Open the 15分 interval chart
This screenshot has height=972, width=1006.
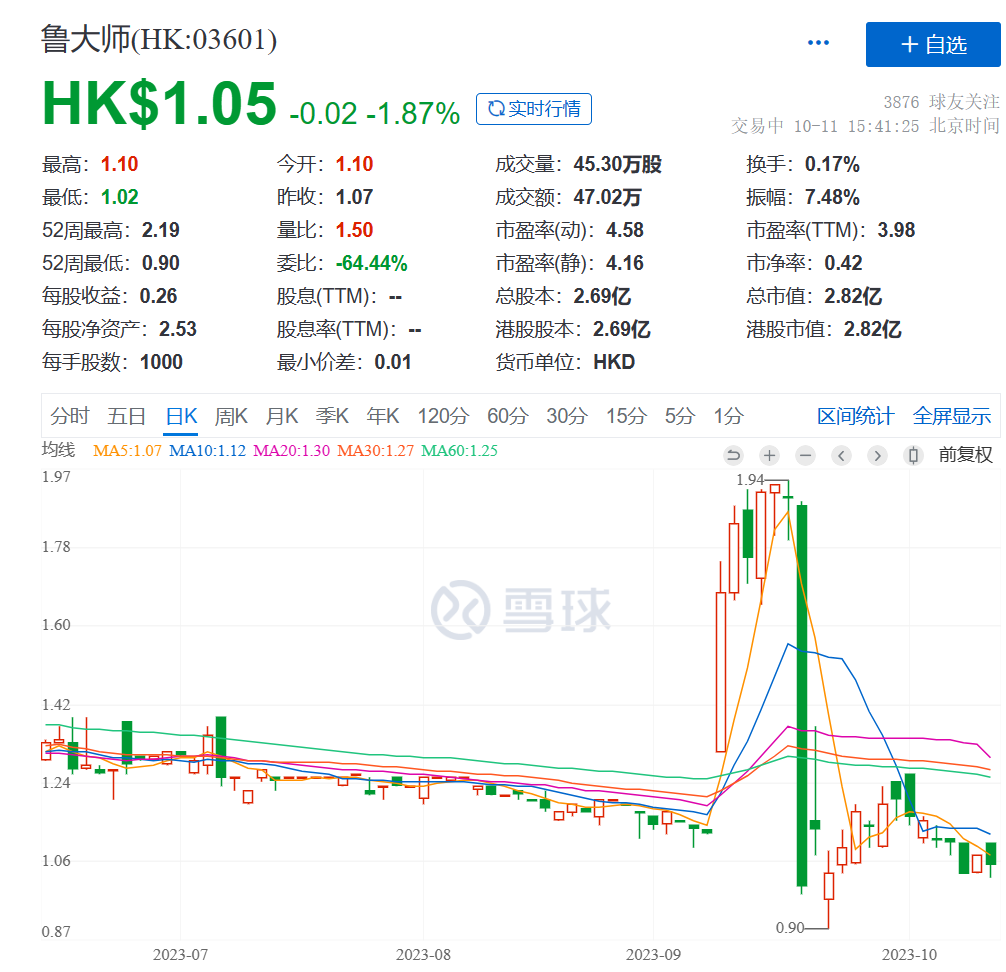coord(627,416)
